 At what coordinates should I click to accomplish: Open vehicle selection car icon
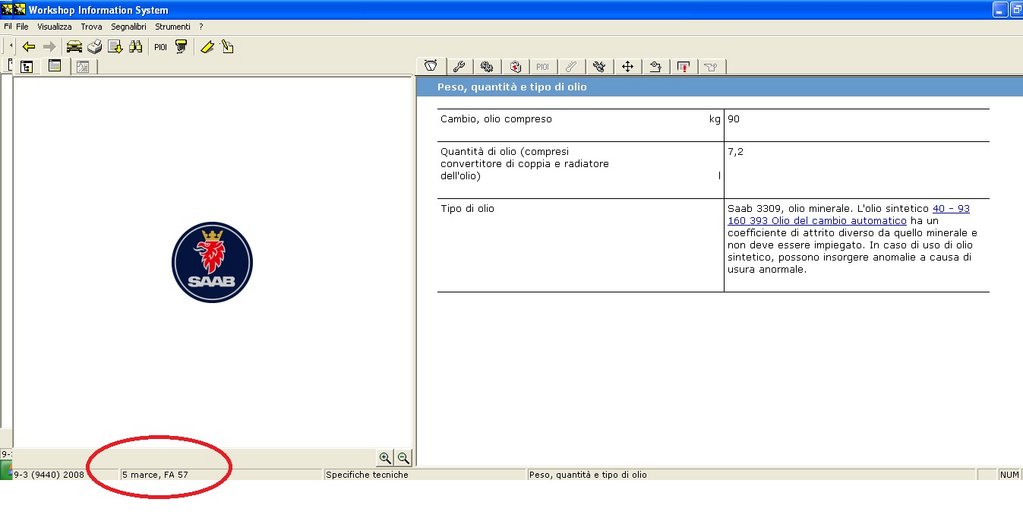(74, 46)
